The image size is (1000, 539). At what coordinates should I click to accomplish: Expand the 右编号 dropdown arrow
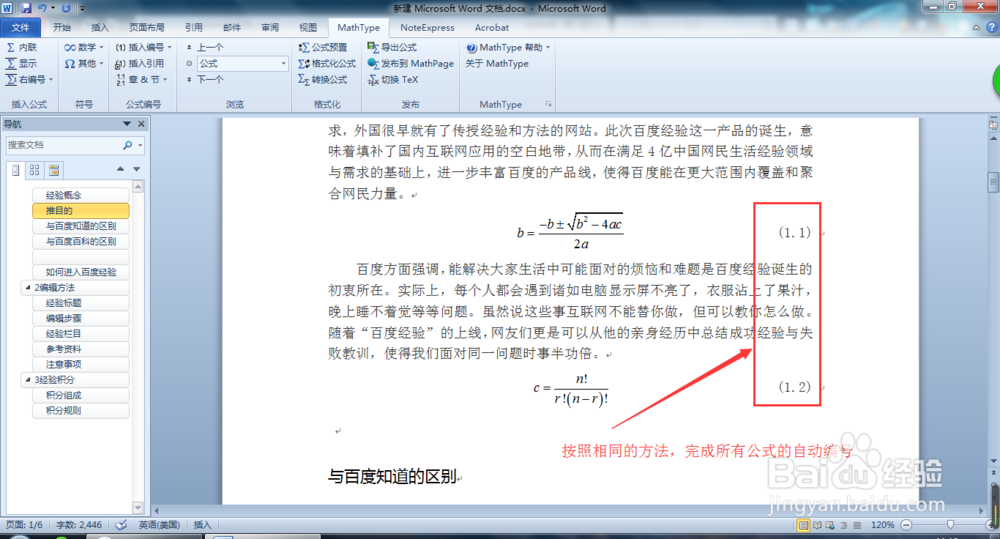(x=51, y=79)
